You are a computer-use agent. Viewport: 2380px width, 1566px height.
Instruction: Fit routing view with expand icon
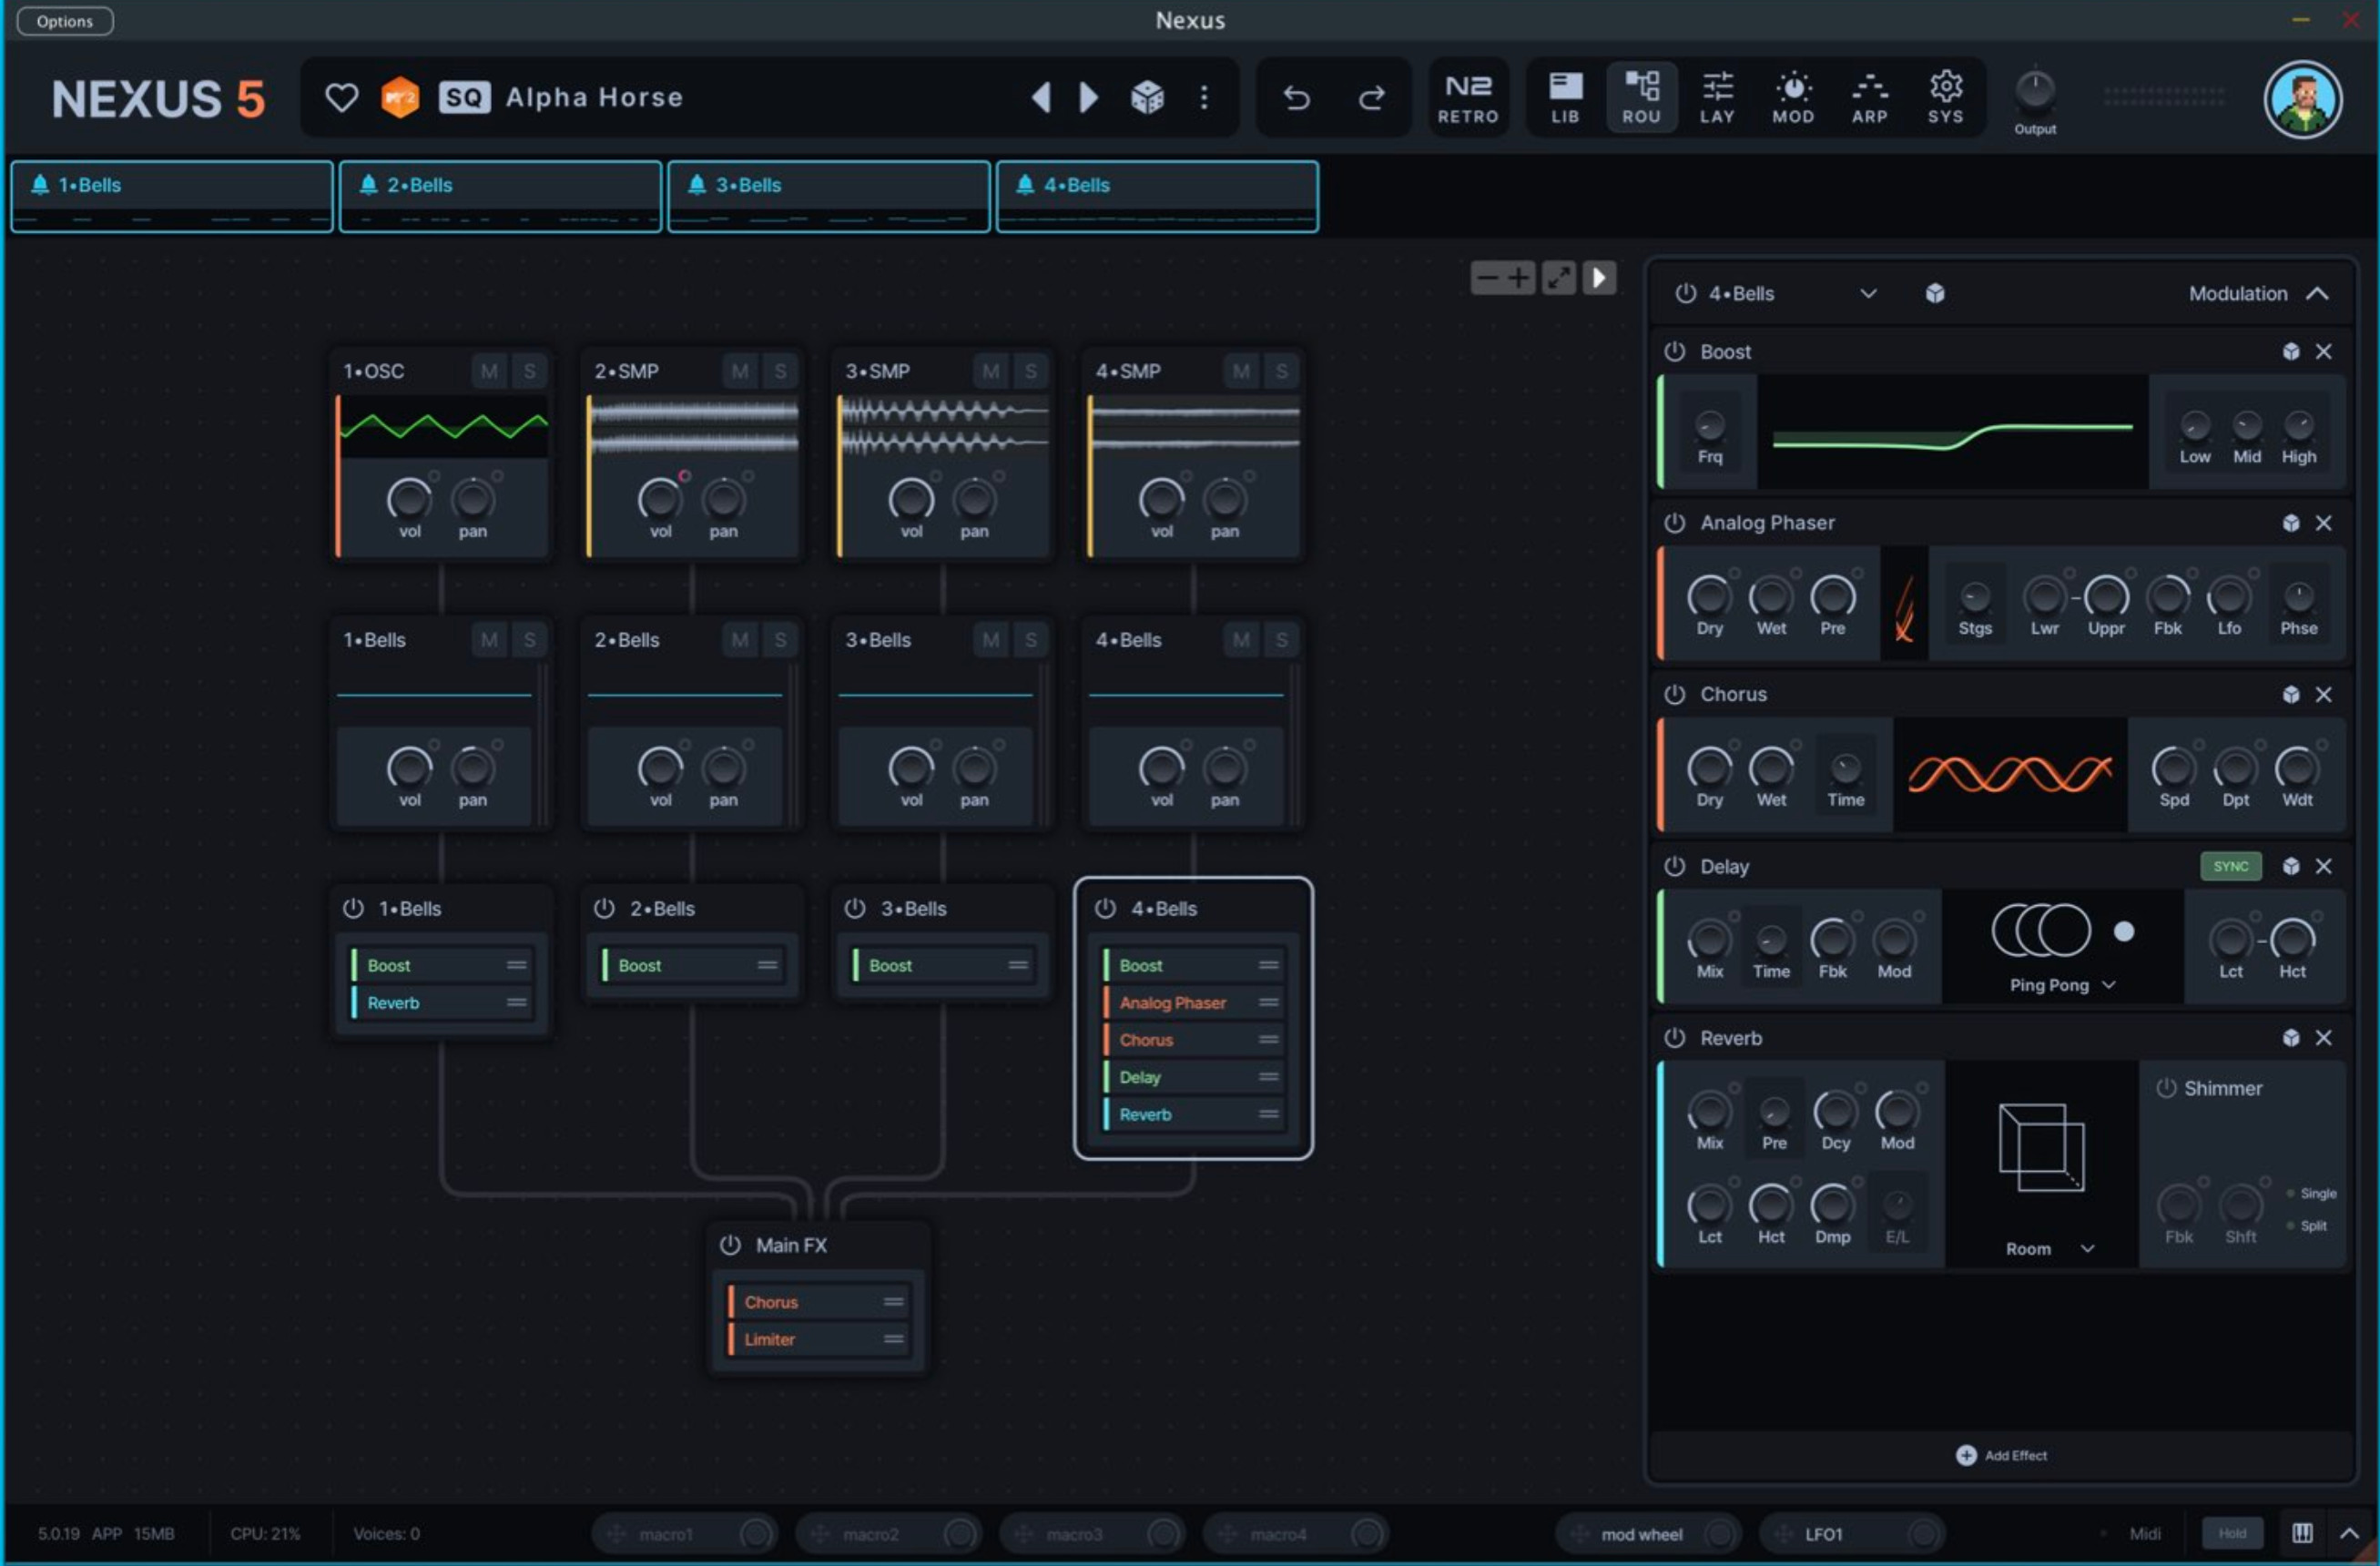click(1558, 277)
